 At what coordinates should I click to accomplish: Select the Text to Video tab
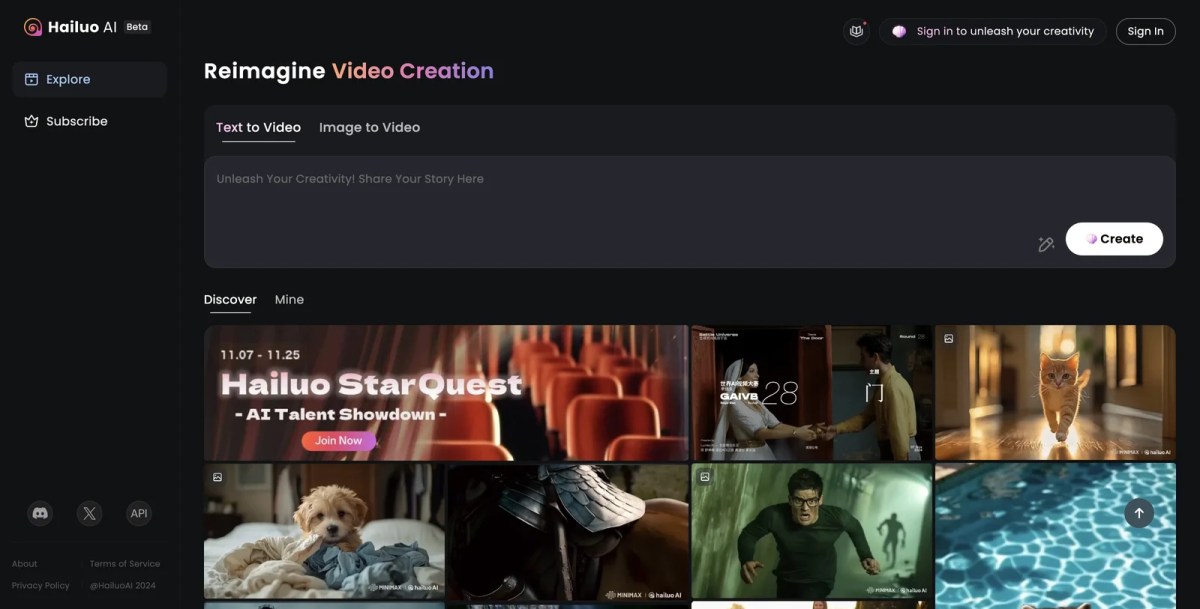click(257, 127)
